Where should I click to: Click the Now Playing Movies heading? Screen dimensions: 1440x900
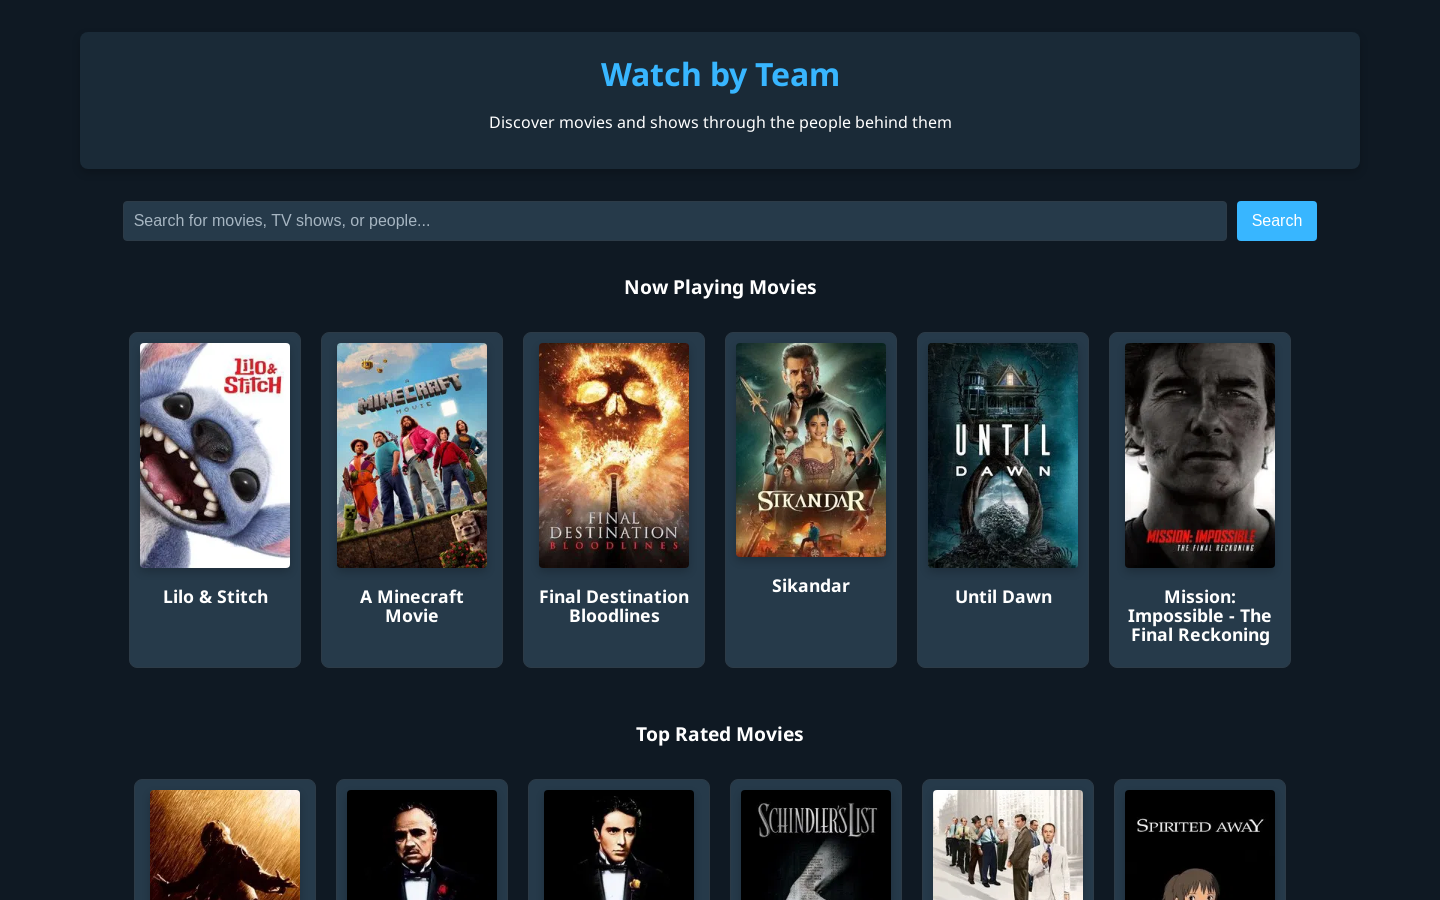(x=720, y=287)
